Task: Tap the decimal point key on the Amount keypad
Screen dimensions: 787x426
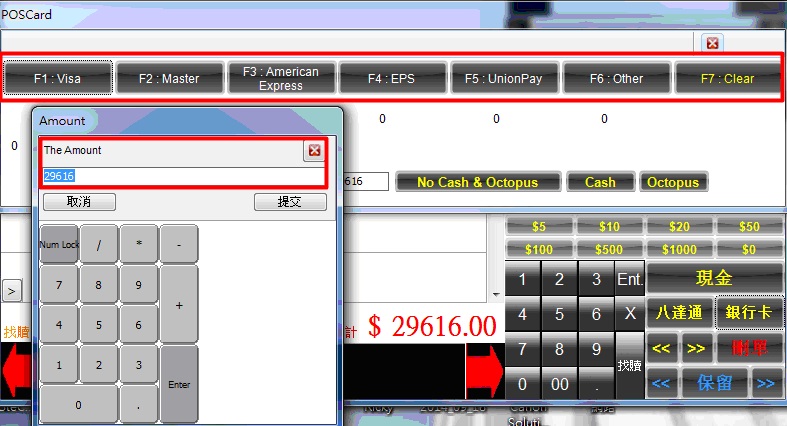Action: [x=139, y=404]
